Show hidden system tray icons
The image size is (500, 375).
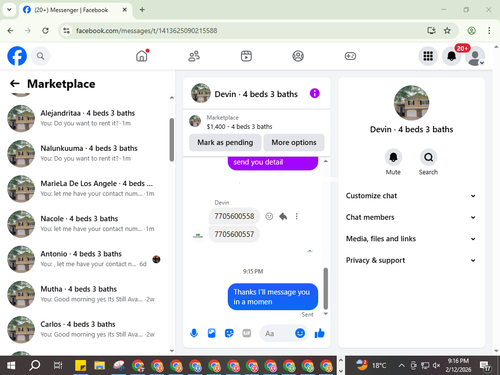pos(402,366)
